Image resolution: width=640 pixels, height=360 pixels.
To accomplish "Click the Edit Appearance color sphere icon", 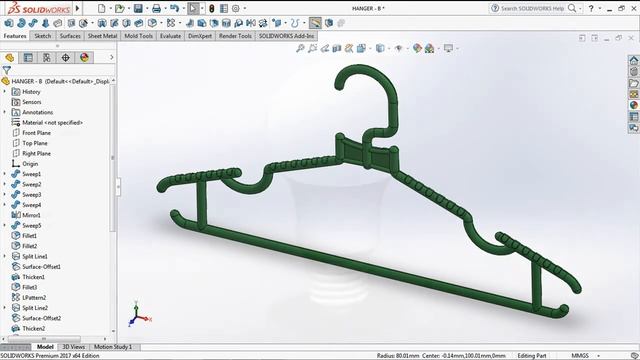I will 417,49.
